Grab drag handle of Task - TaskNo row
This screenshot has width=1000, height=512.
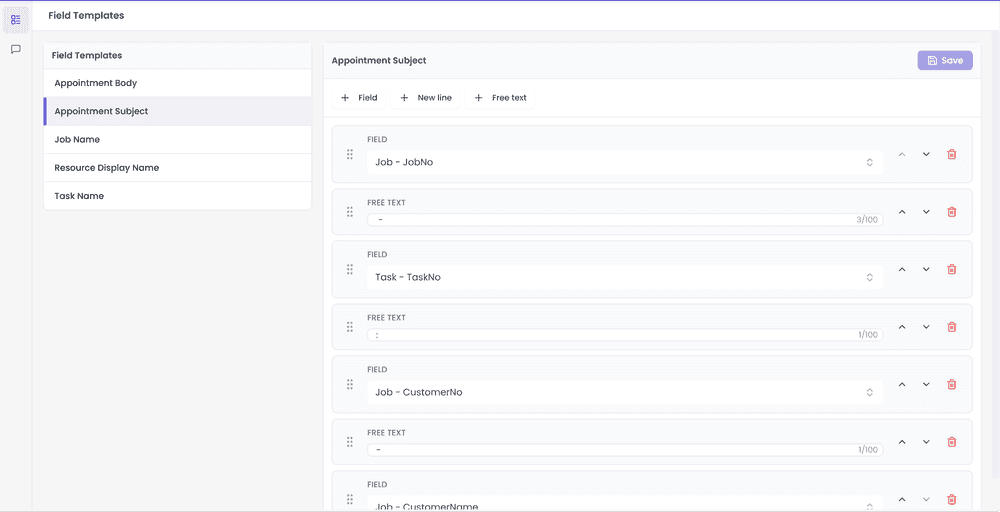coord(349,269)
